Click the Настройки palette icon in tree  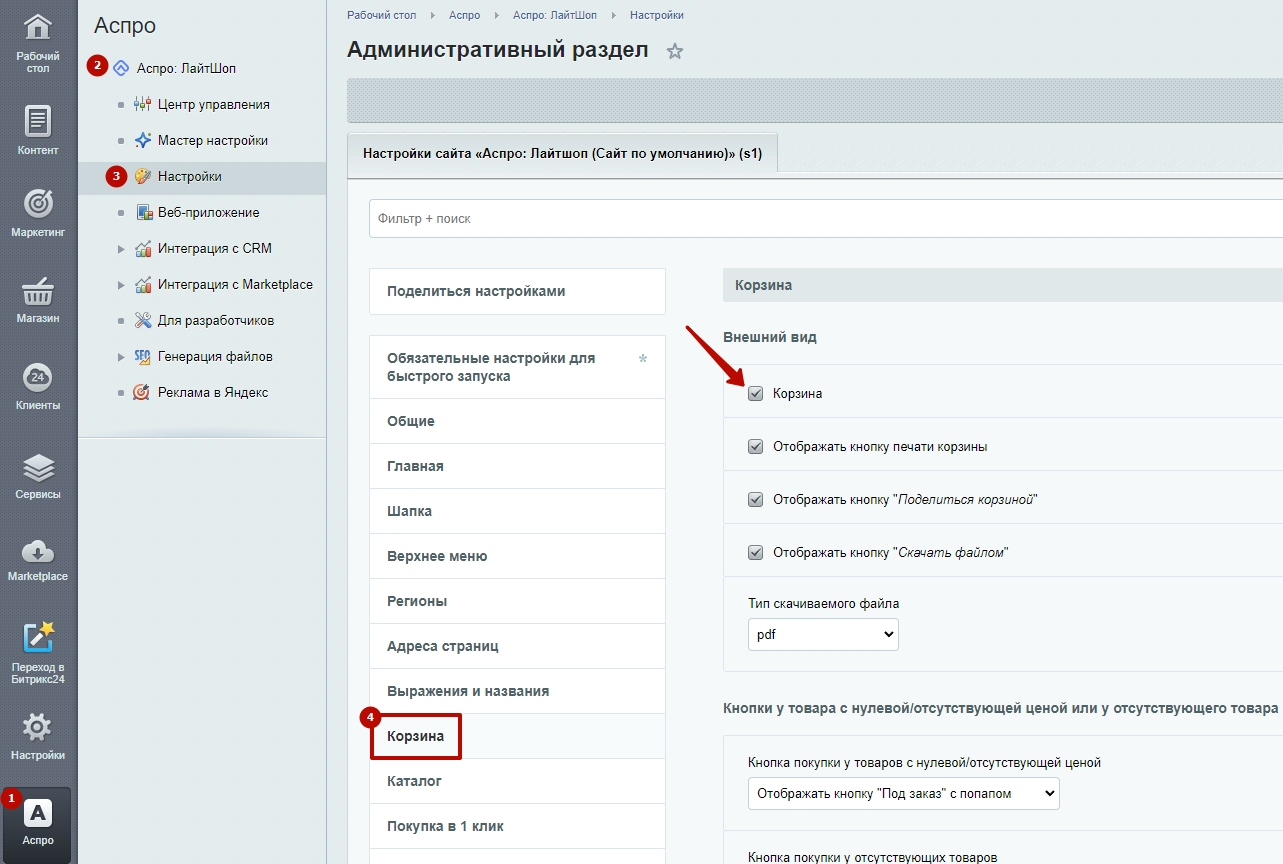point(142,176)
